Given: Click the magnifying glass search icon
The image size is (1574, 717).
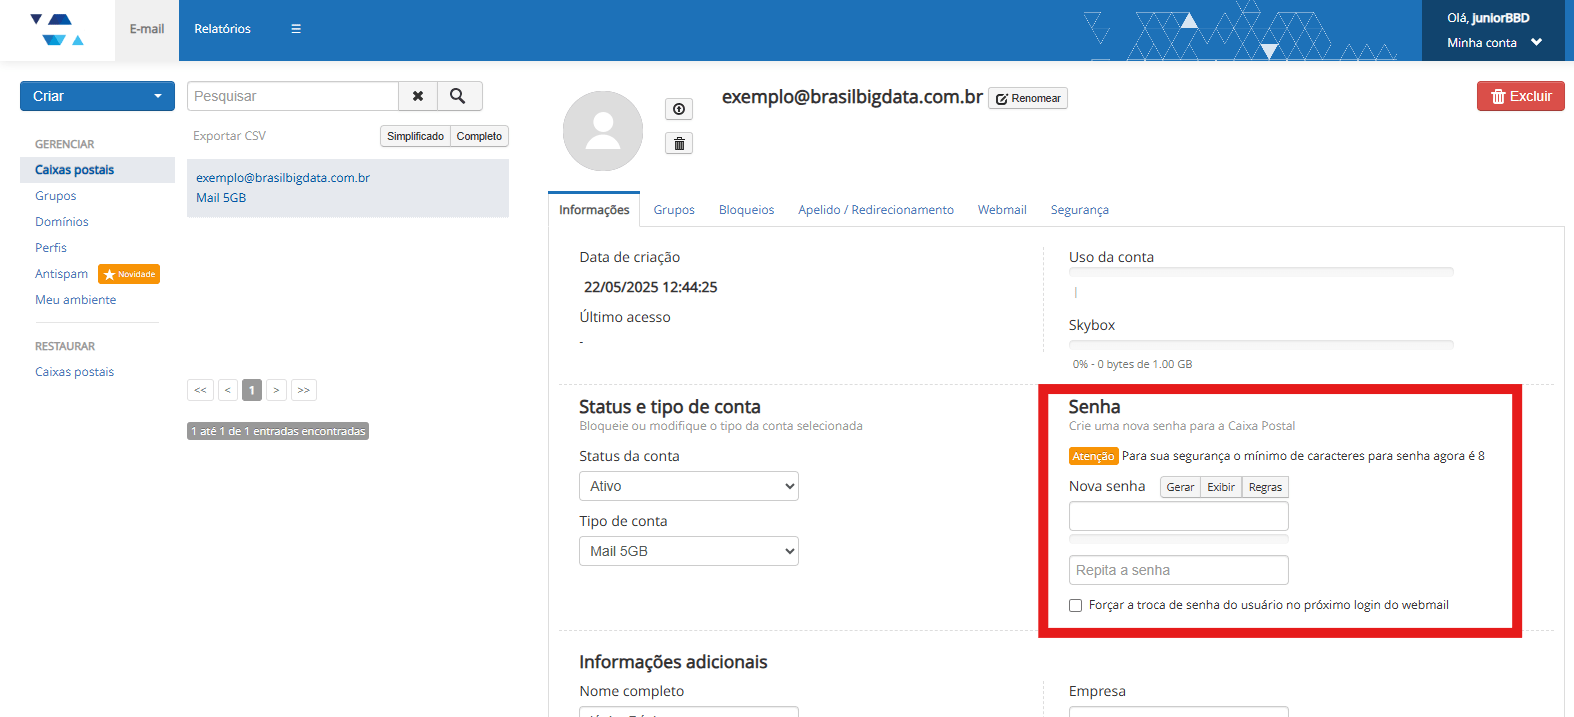Looking at the screenshot, I should point(458,96).
